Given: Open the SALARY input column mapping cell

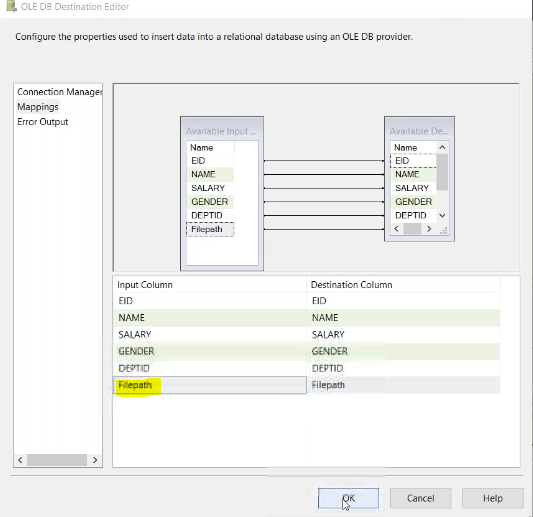Looking at the screenshot, I should [210, 334].
